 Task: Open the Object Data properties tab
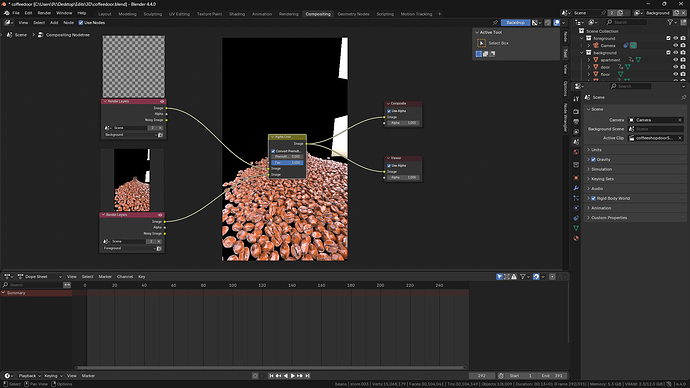tap(576, 228)
